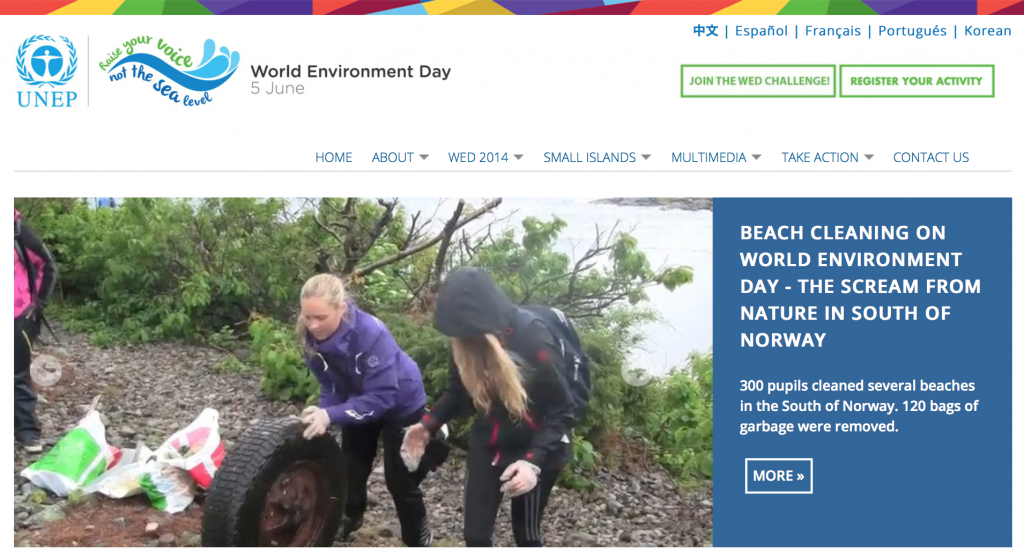Open the SMALL ISLANDS dropdown
Screen dimensions: 1024x558
coord(597,157)
